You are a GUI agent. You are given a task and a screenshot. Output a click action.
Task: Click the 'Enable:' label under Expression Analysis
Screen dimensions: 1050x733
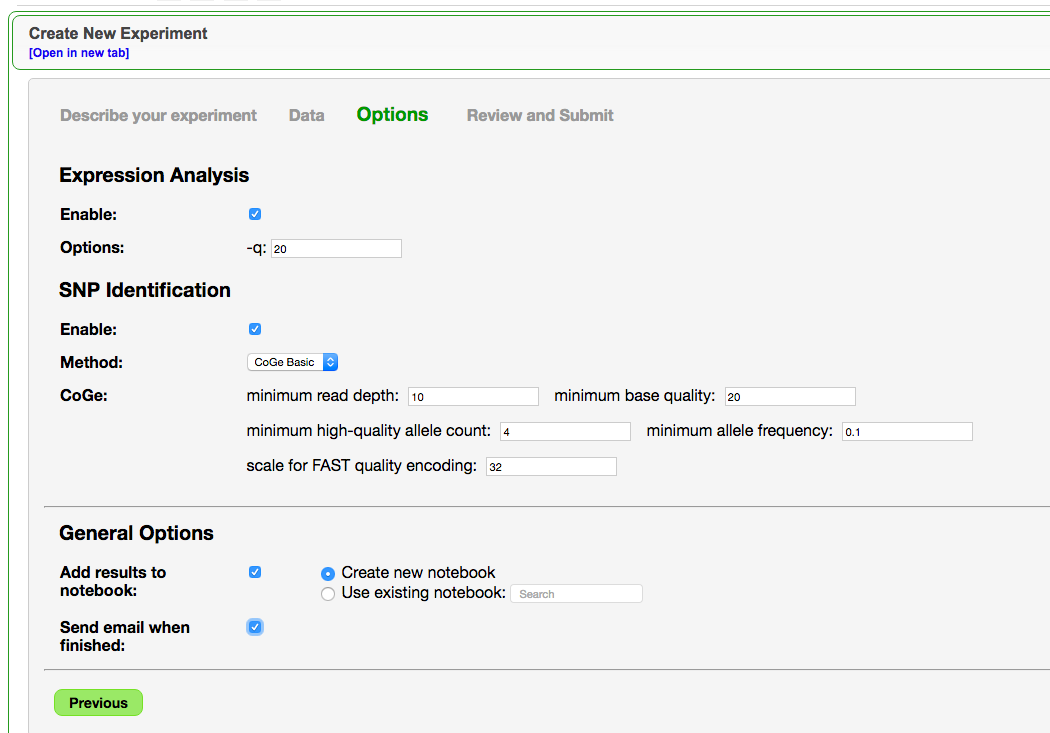88,214
